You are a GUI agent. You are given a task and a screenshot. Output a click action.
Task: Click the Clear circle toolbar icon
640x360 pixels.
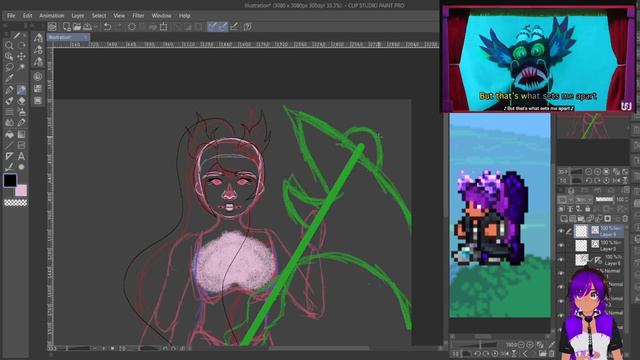(x=132, y=27)
